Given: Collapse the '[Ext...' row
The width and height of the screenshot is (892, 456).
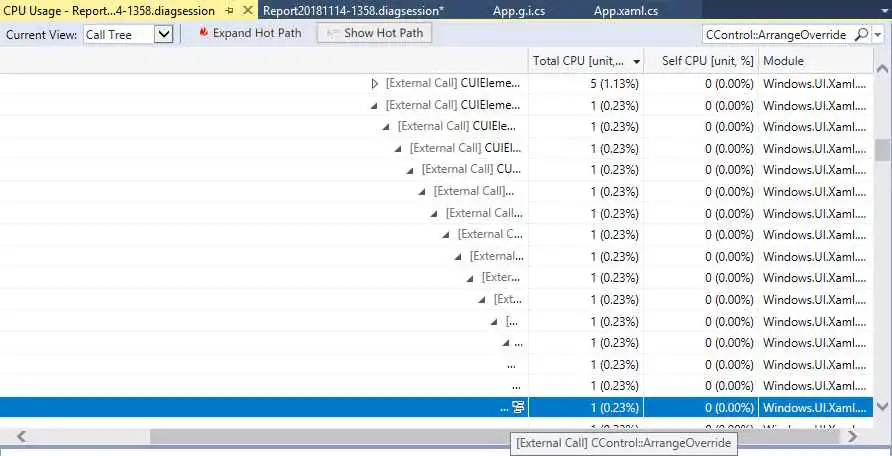Looking at the screenshot, I should (481, 300).
